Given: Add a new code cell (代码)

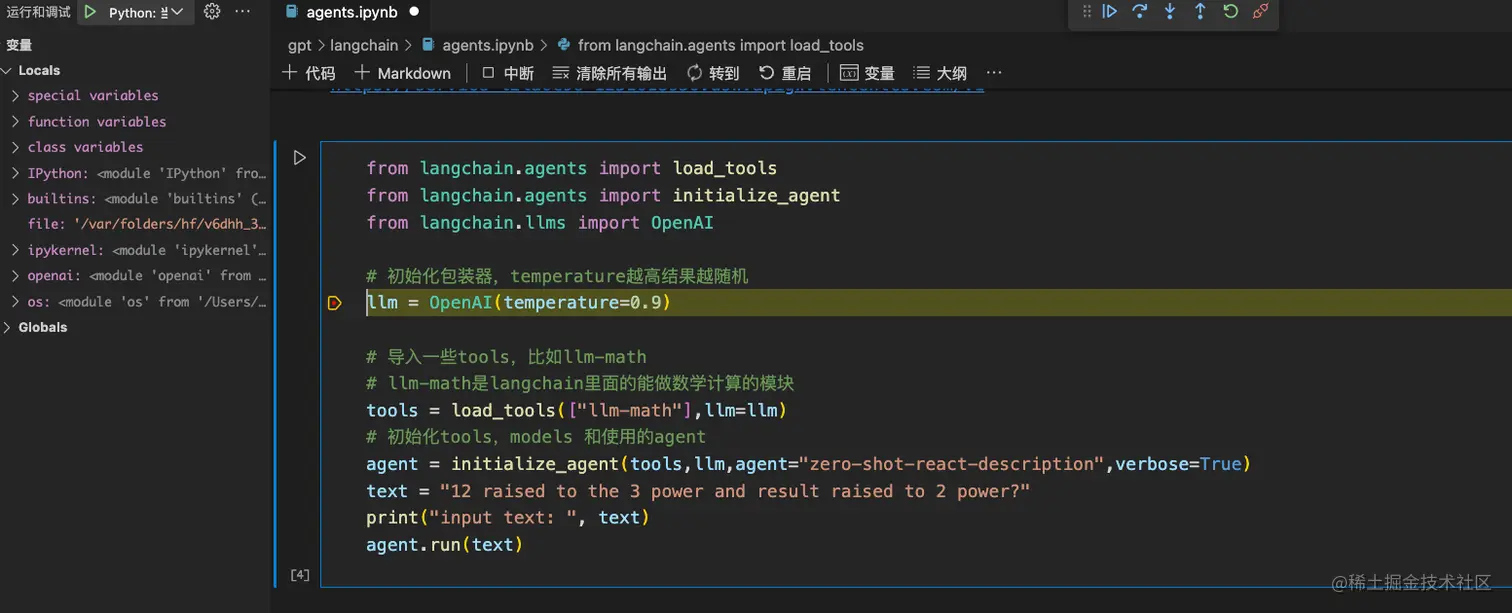Looking at the screenshot, I should click(309, 73).
